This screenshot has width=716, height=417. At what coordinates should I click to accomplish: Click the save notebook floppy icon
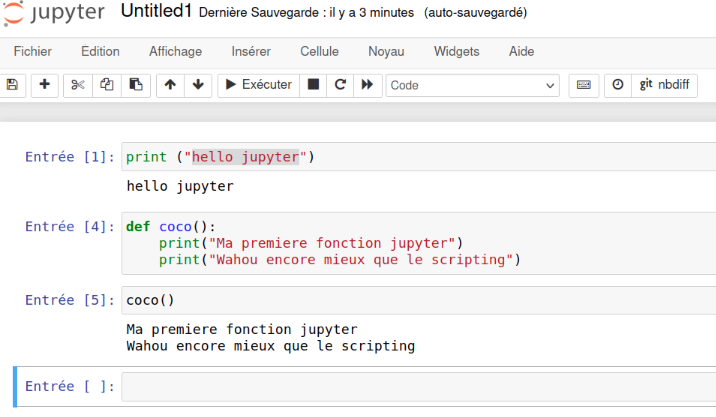coord(13,85)
